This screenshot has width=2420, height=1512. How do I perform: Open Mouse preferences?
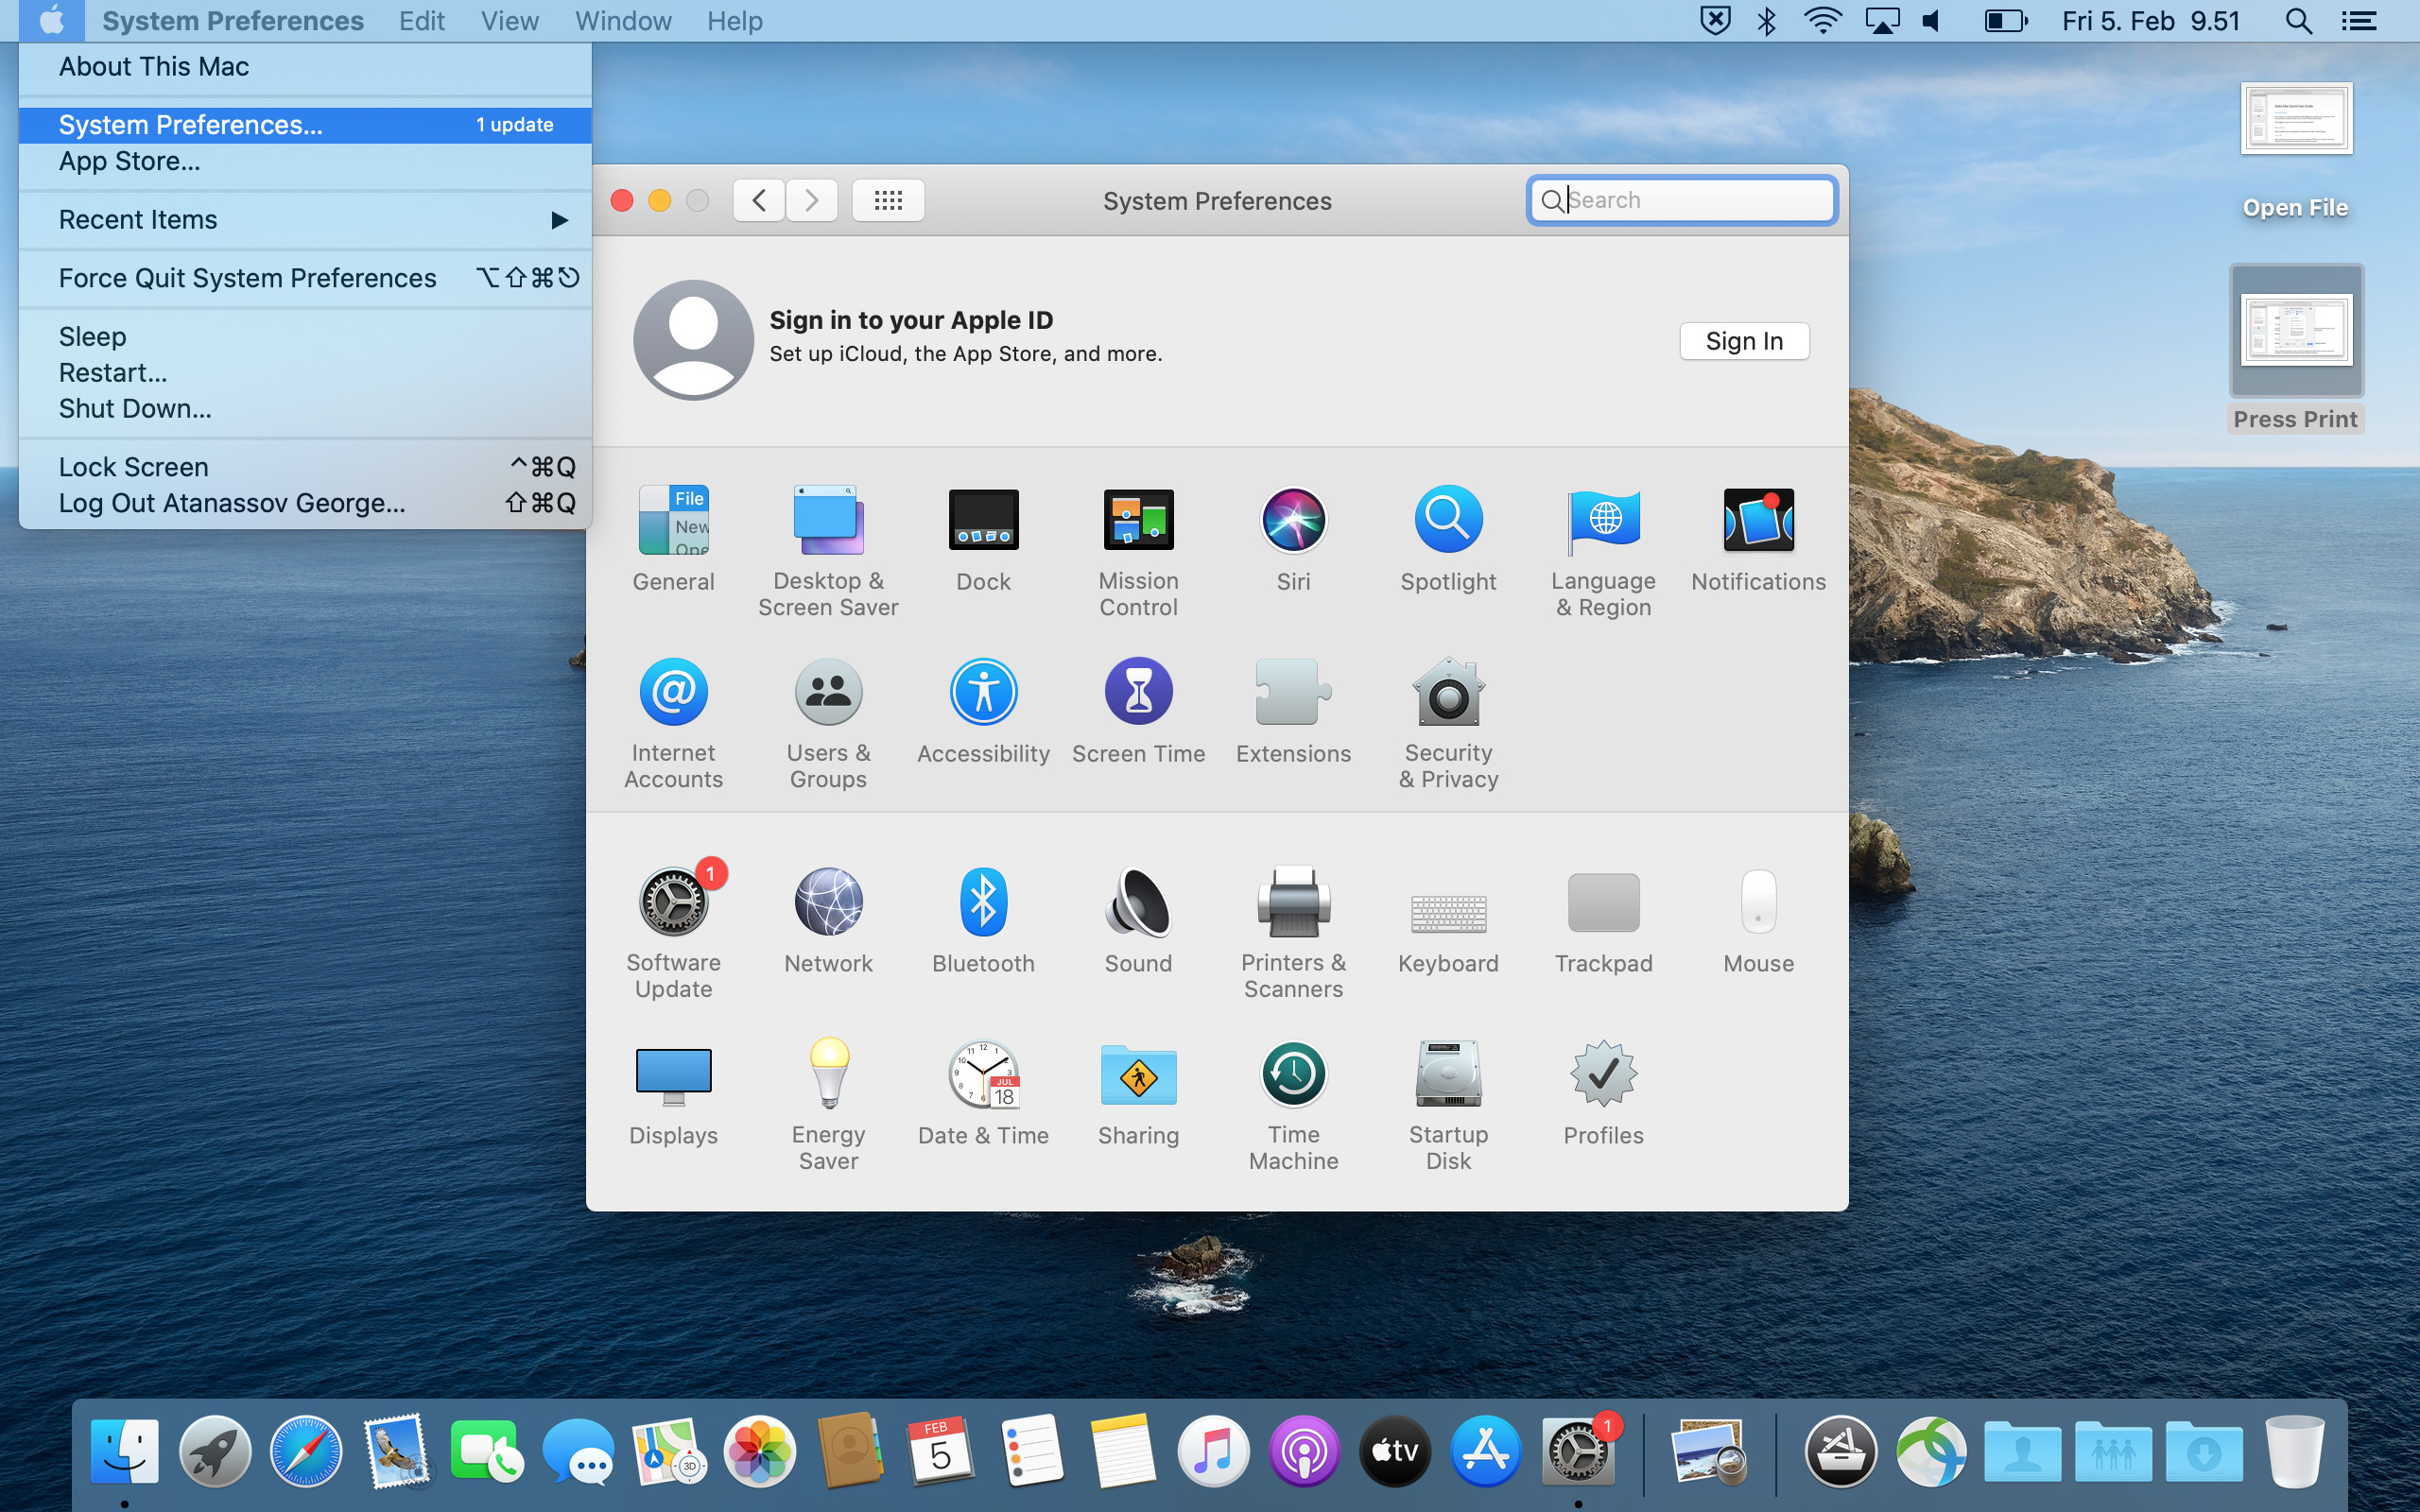[1758, 921]
